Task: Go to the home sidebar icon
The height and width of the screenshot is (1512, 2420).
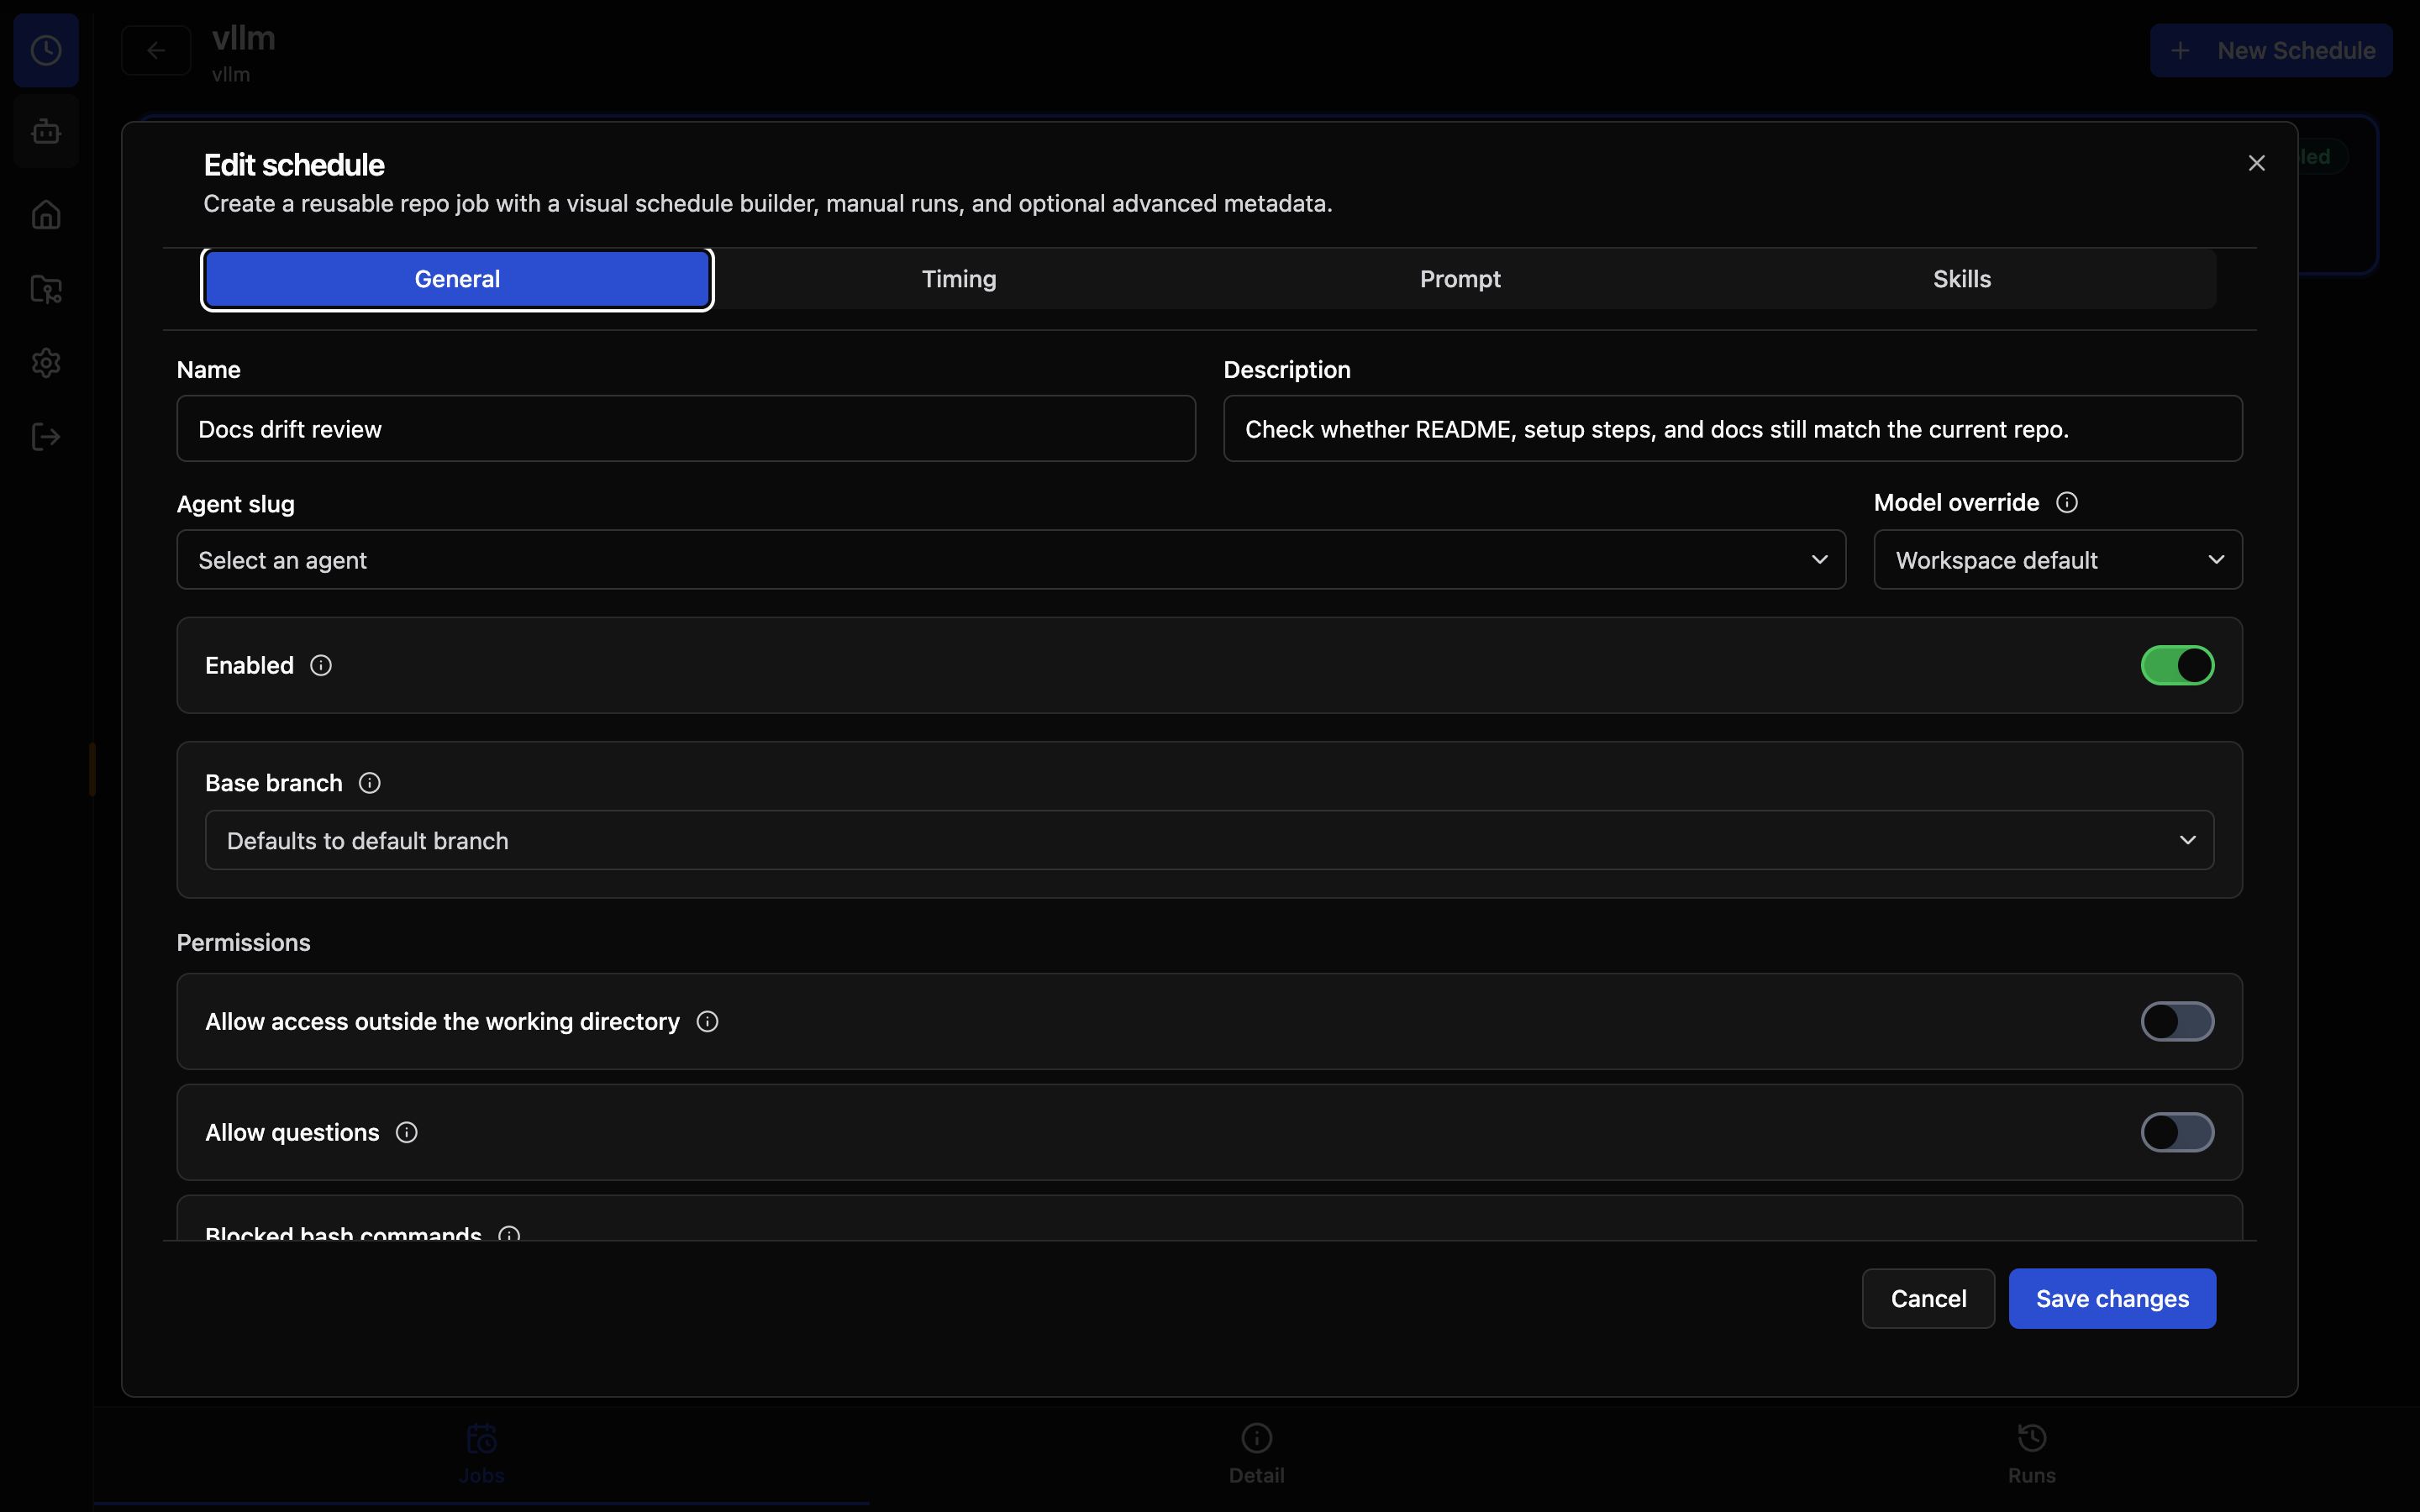Action: (x=46, y=214)
